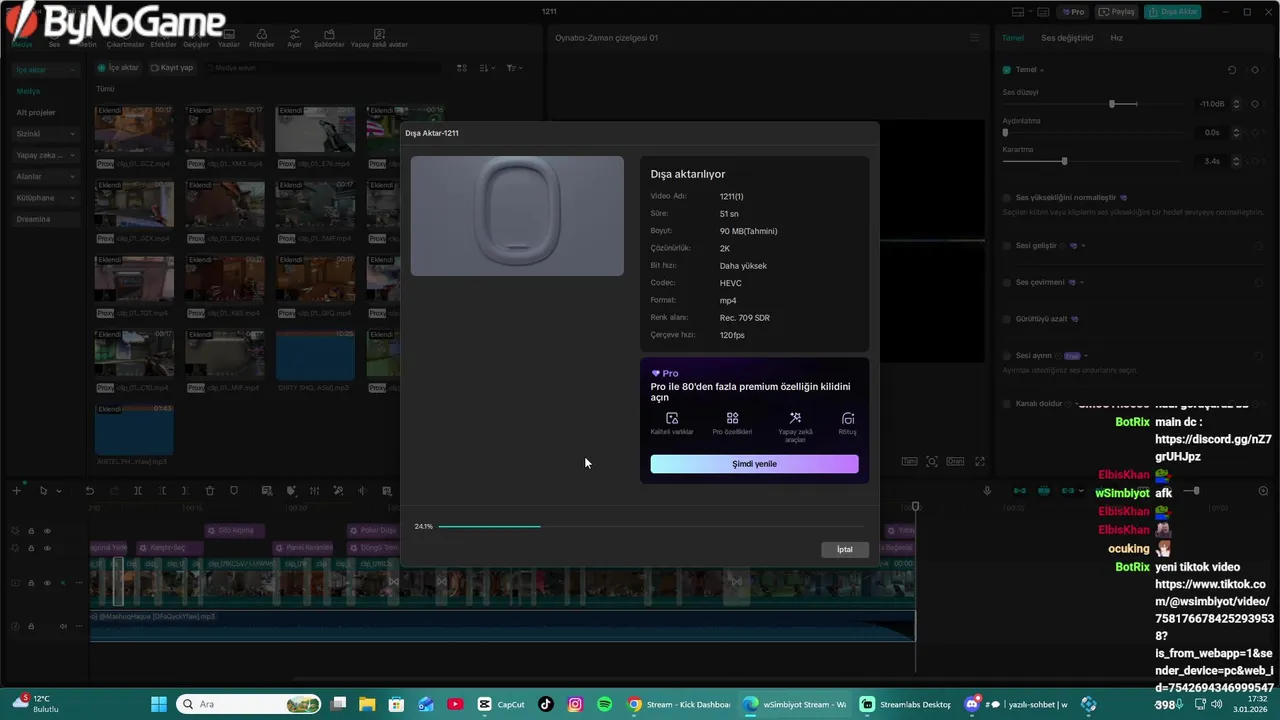
Task: Click the Medya arayın search field
Action: (325, 68)
